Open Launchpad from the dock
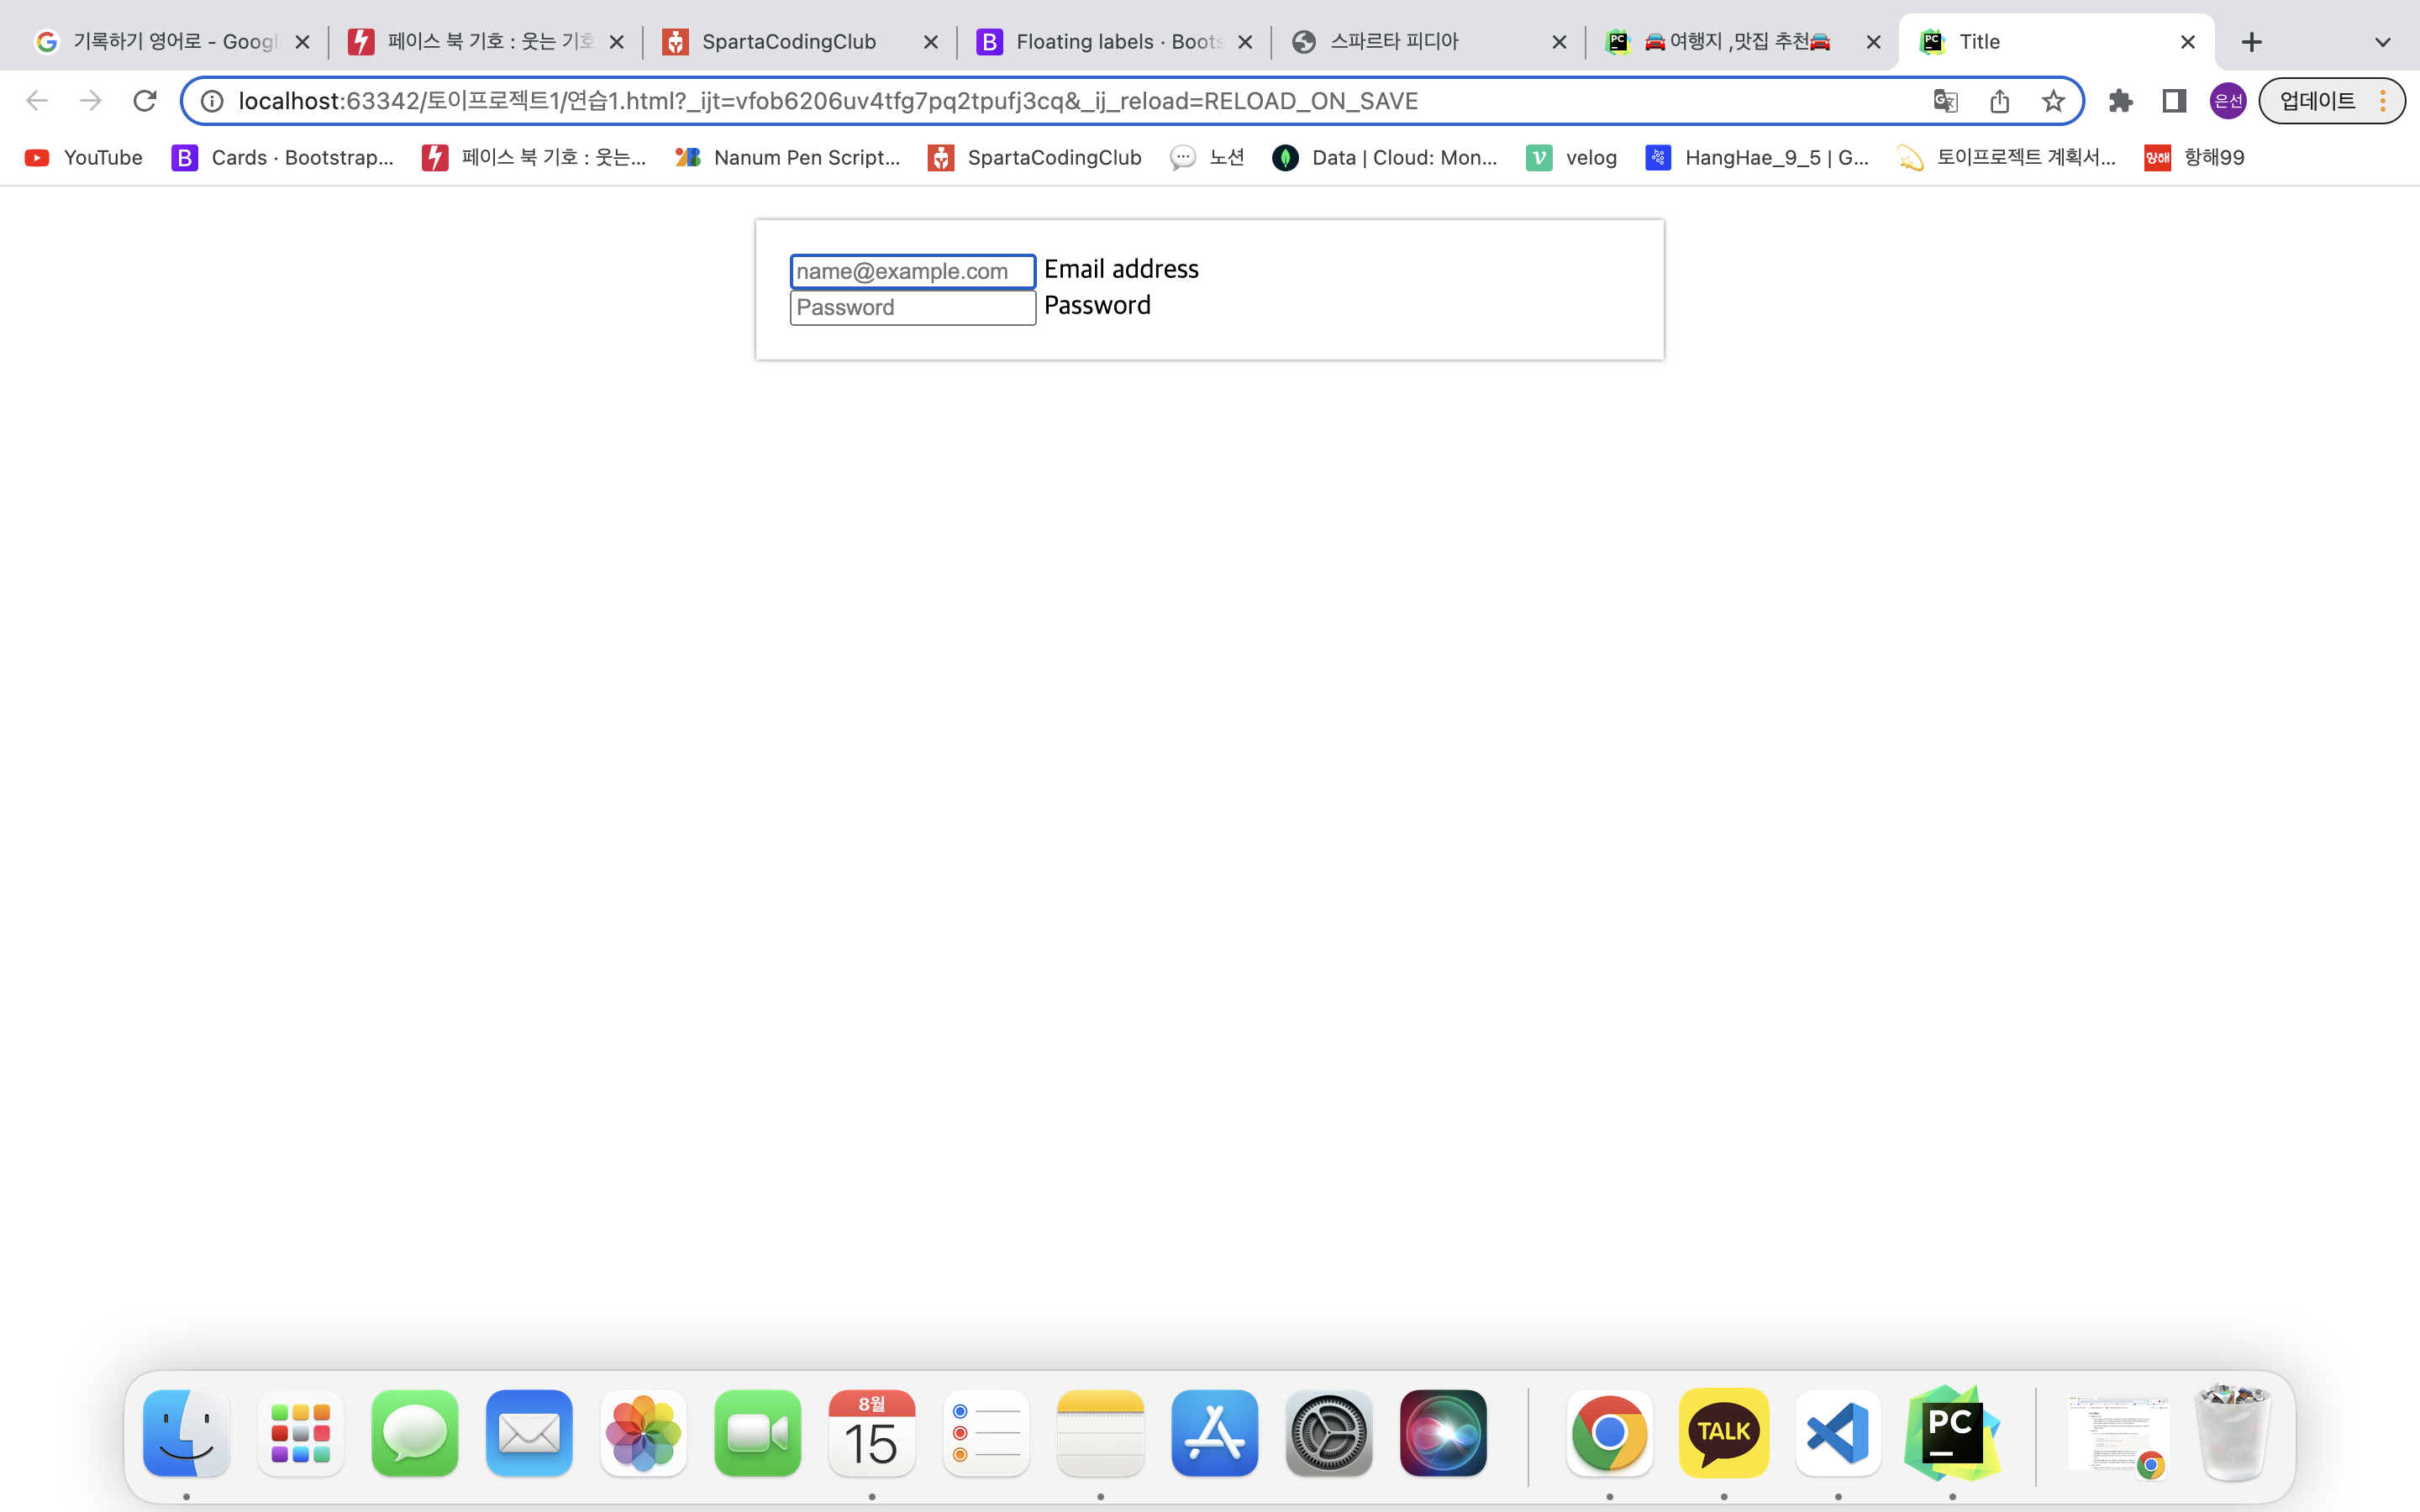 (x=300, y=1433)
